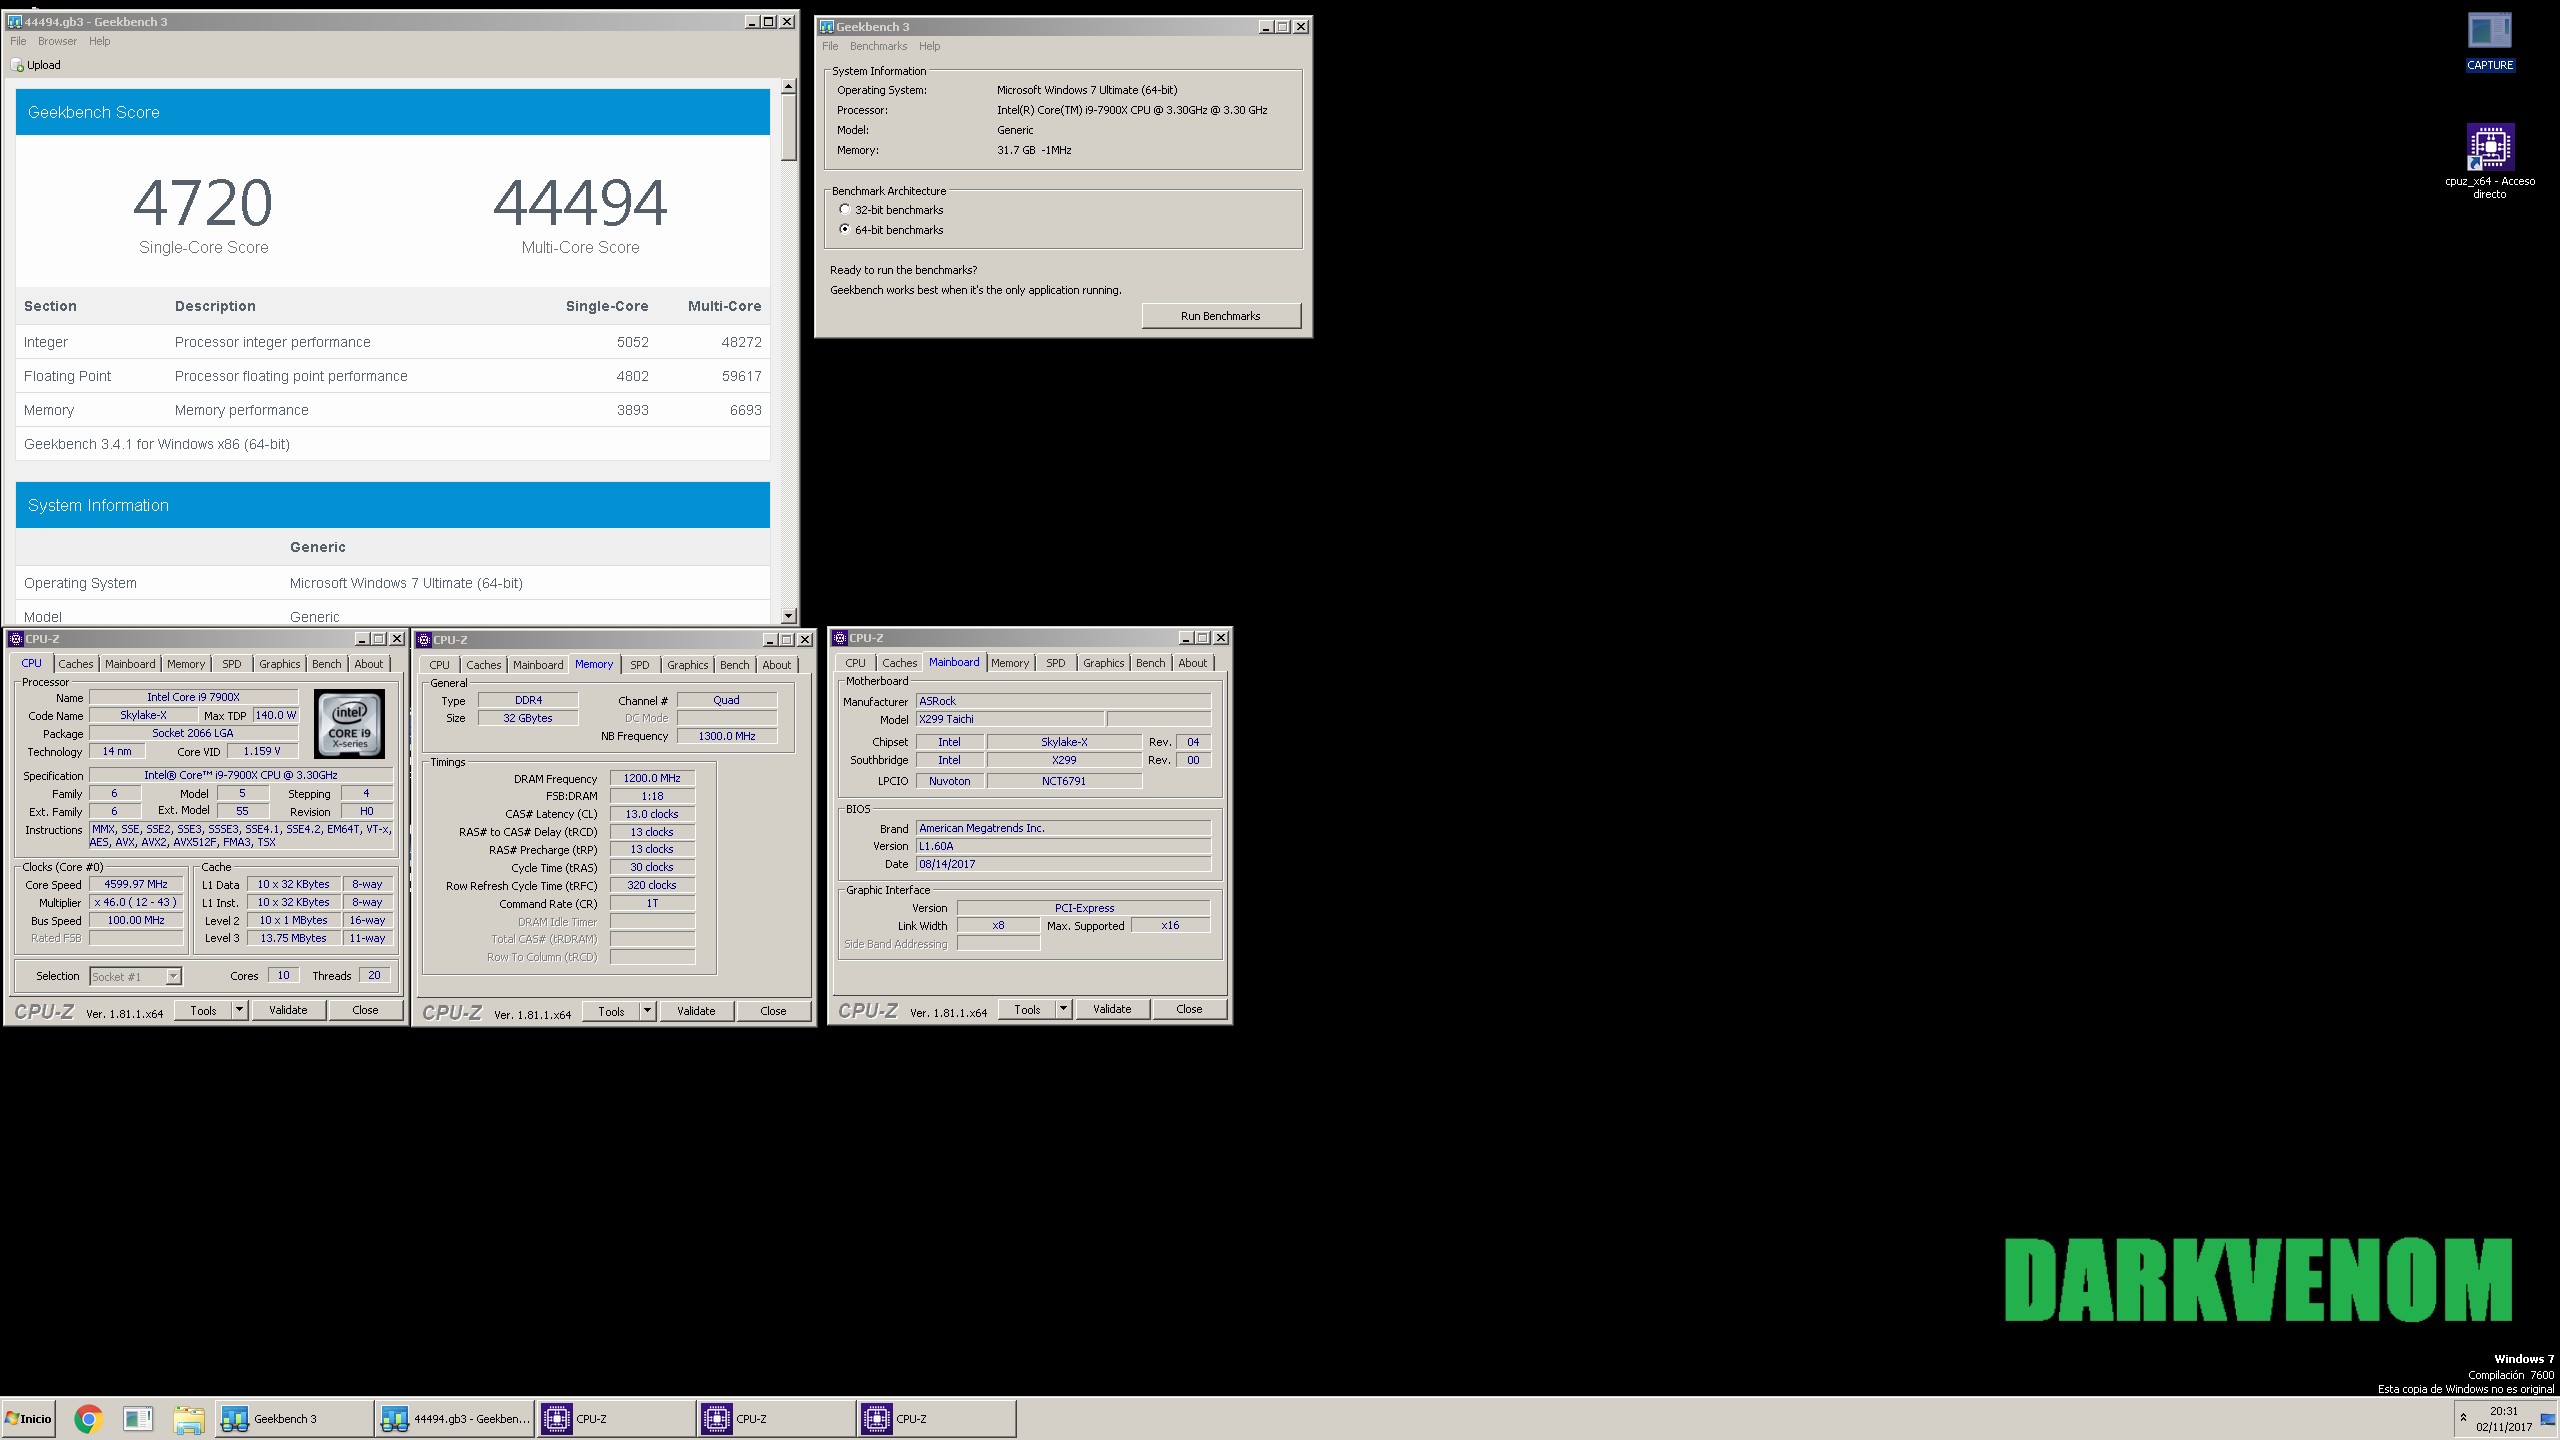The image size is (2560, 1440).
Task: Click the BIOS version L1.60A field
Action: point(1064,846)
